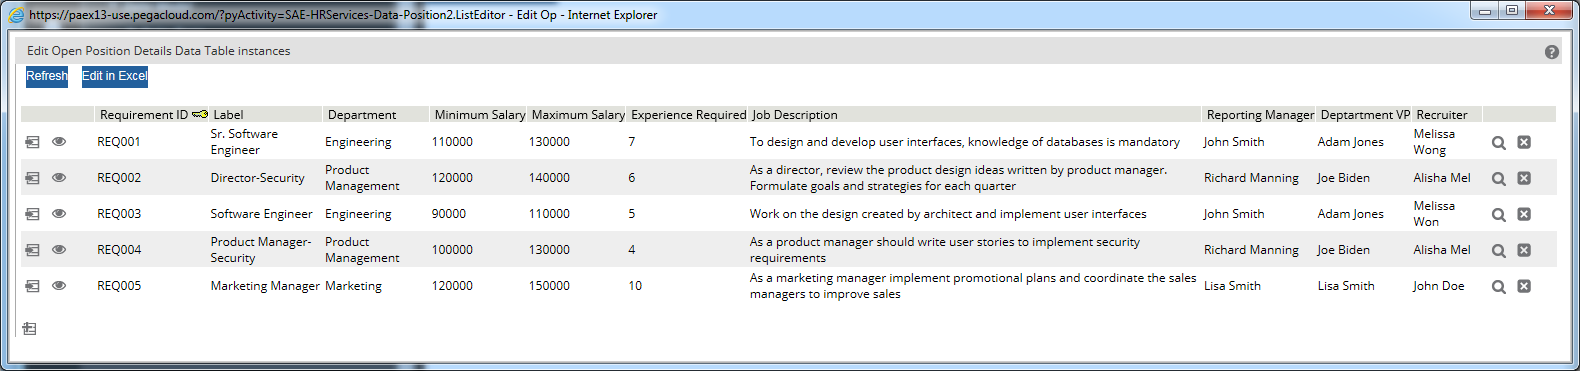Click the 90000 minimum salary value
Screen dimensions: 1580x371
[x=449, y=214]
